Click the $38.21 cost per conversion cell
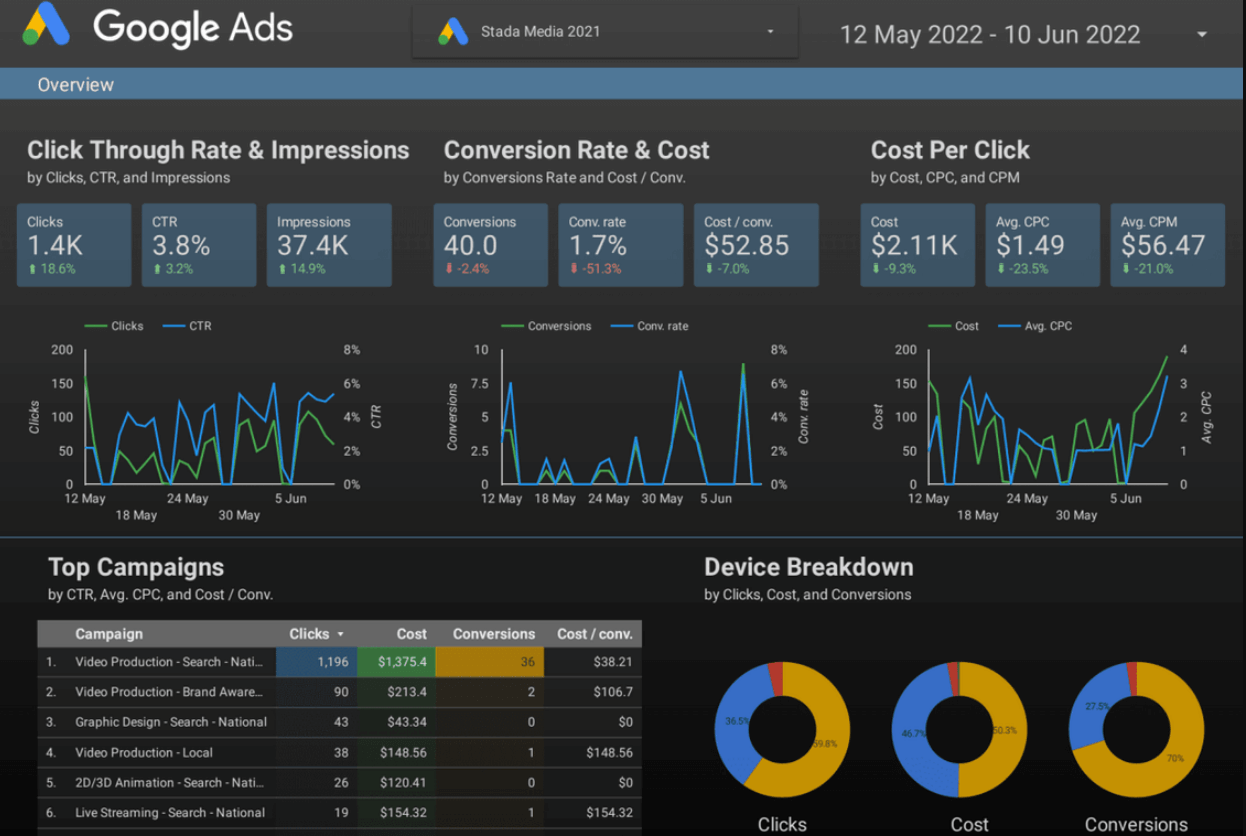 [x=593, y=661]
